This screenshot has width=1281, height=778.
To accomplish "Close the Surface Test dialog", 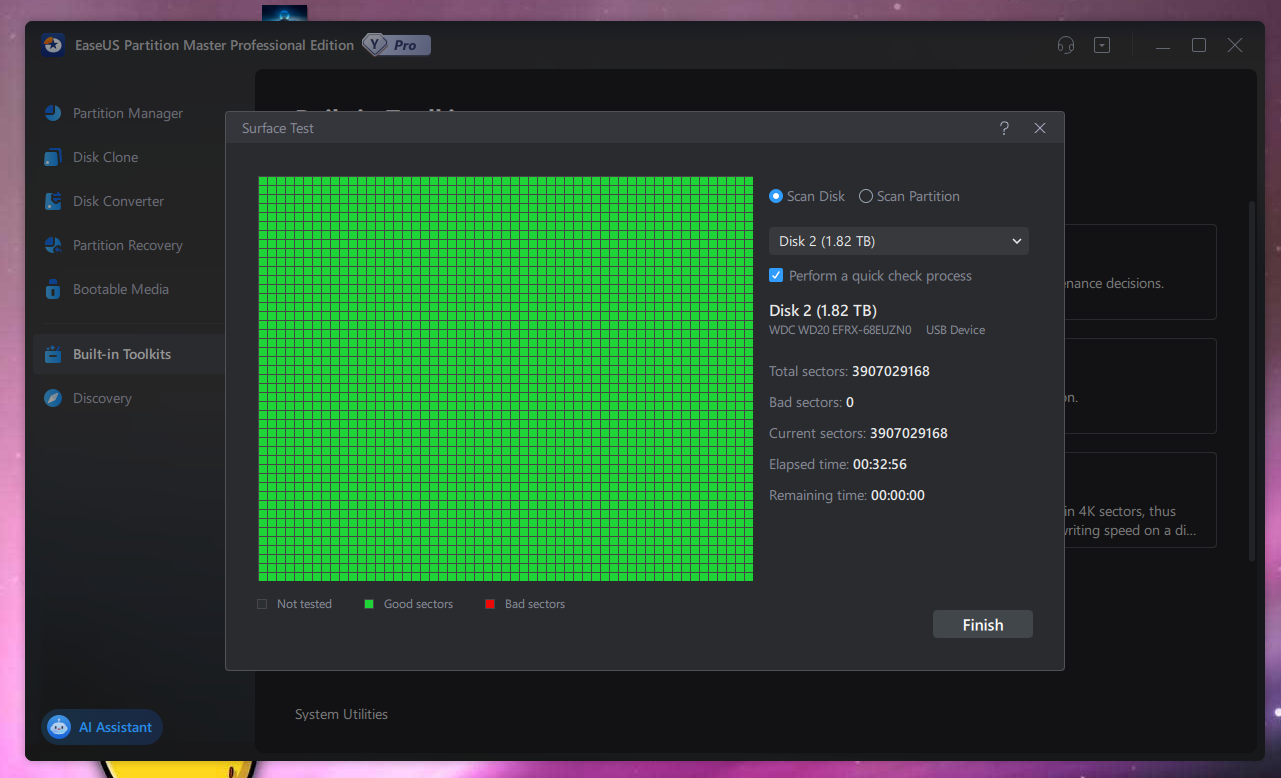I will coord(1040,128).
